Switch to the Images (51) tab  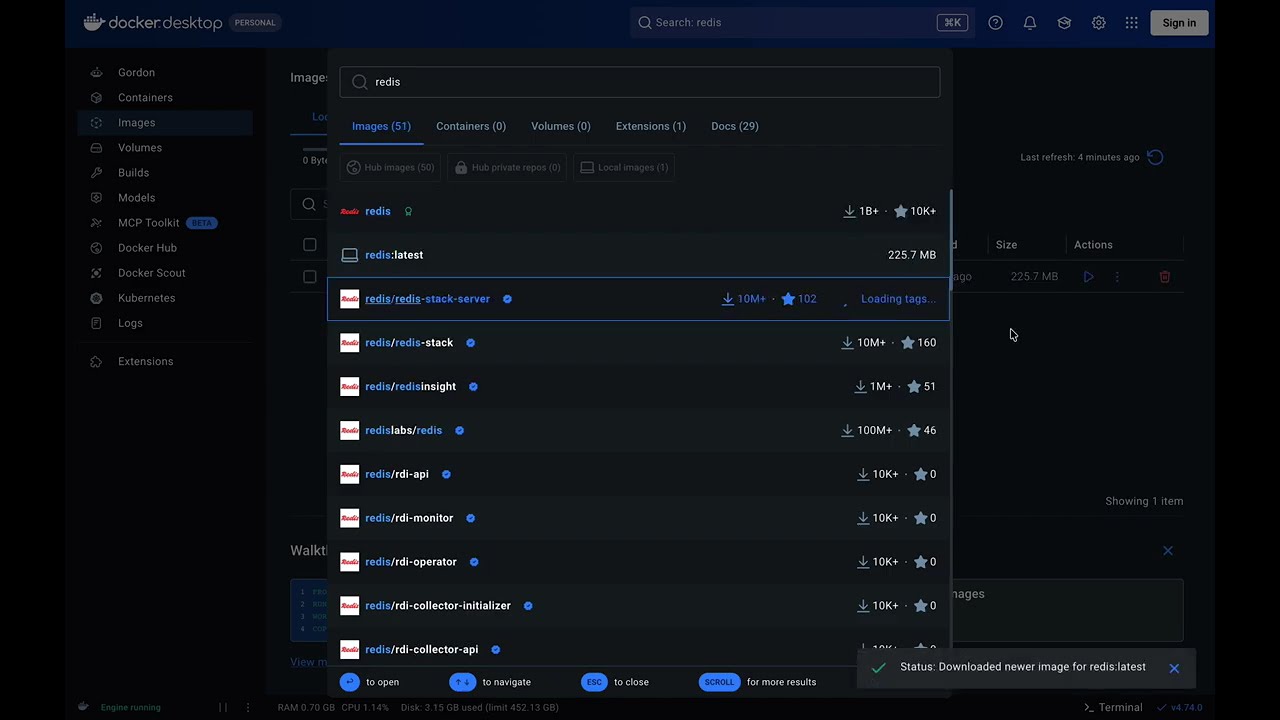tap(381, 126)
